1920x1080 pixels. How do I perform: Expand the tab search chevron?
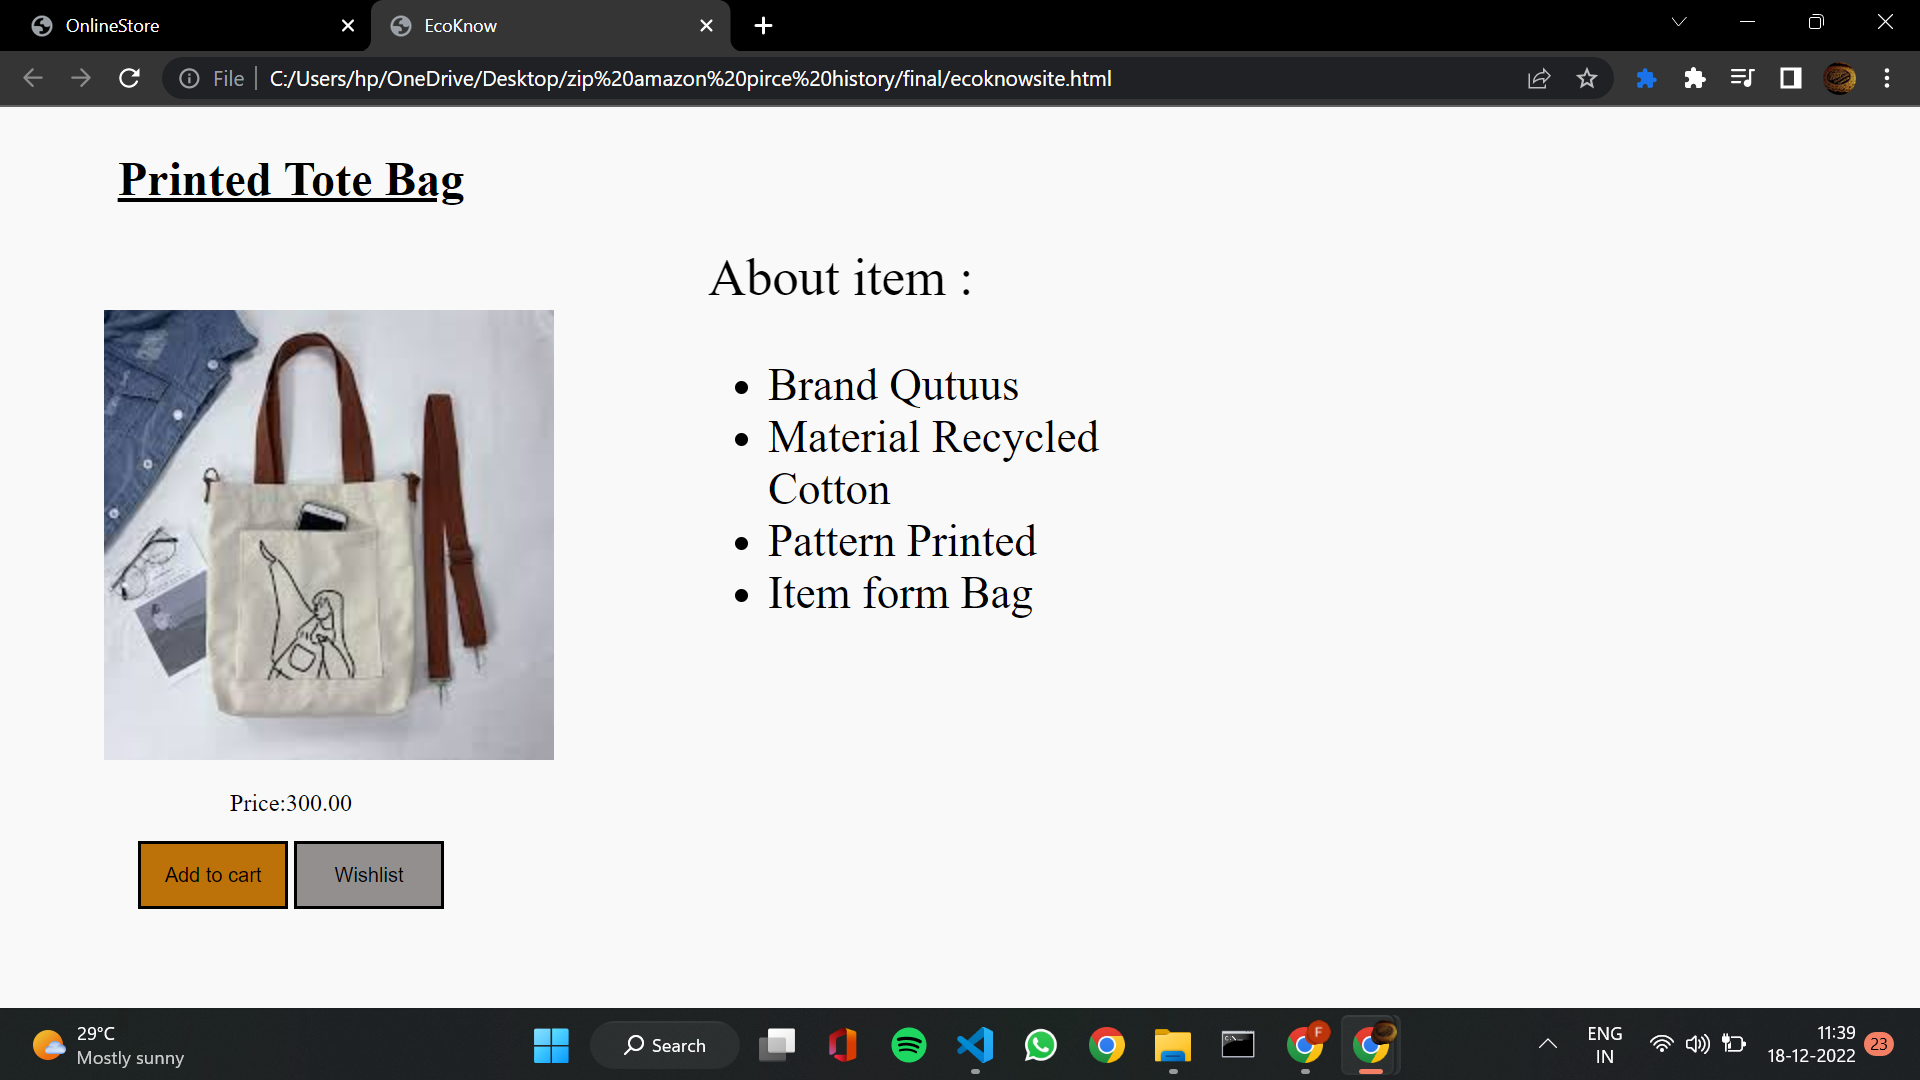pyautogui.click(x=1679, y=22)
